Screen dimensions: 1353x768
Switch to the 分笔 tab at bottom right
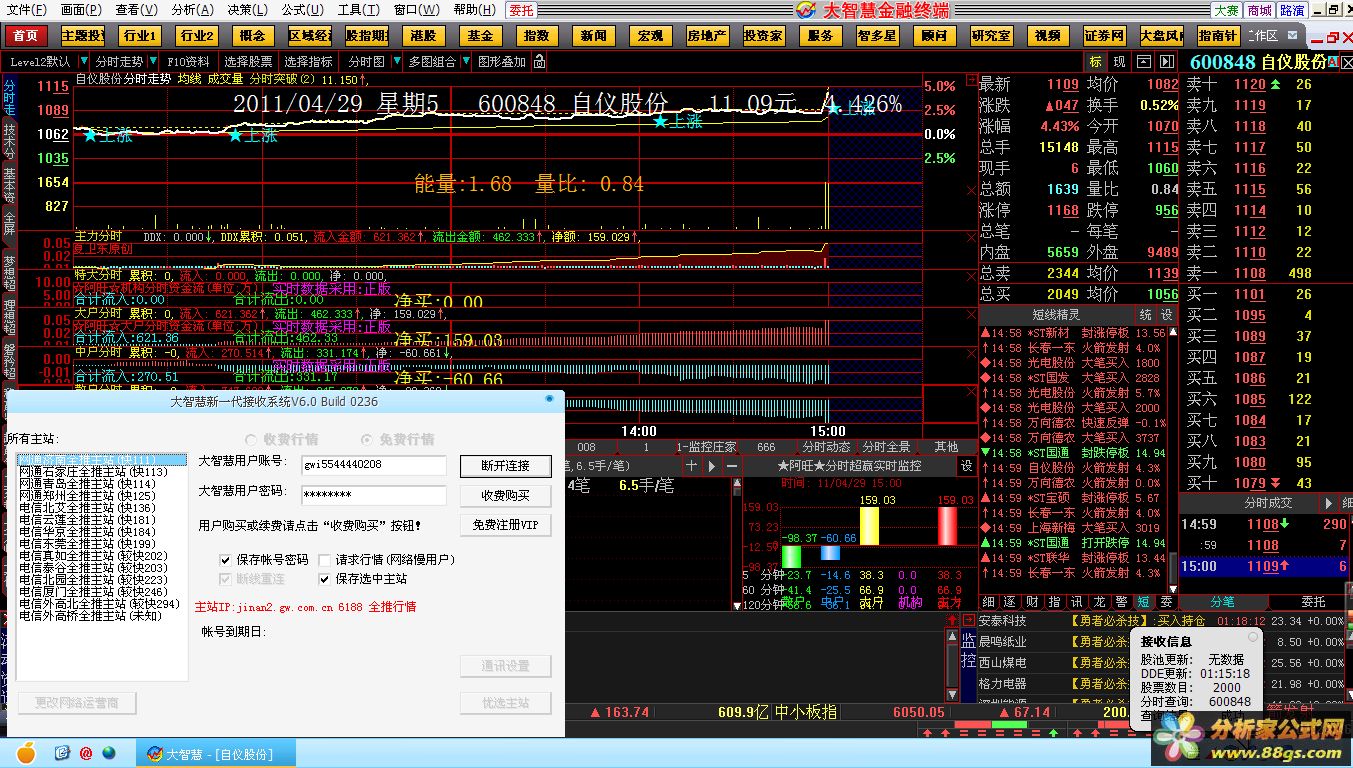click(1222, 602)
